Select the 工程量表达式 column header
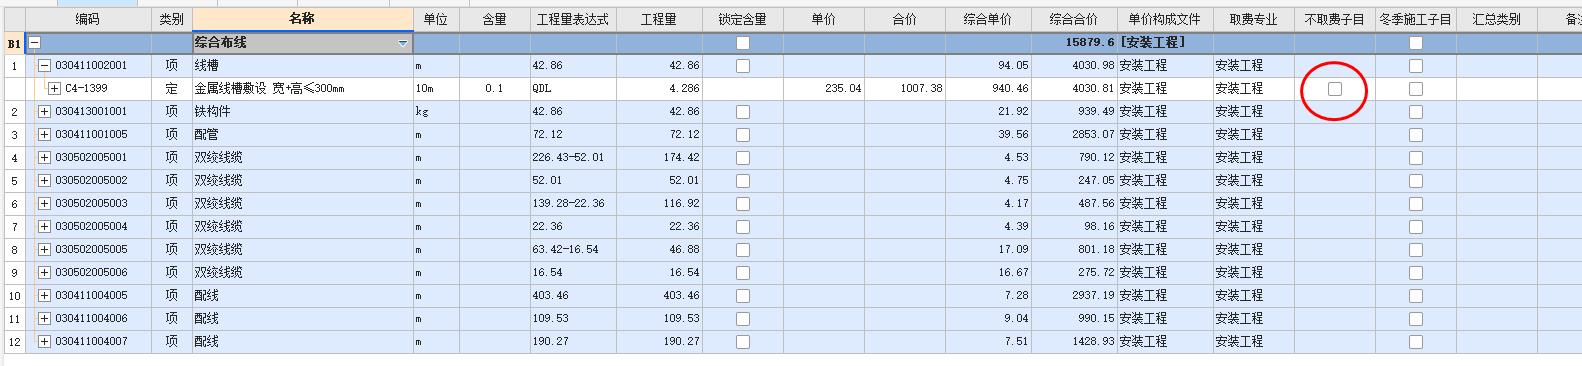This screenshot has width=1582, height=366. 572,19
